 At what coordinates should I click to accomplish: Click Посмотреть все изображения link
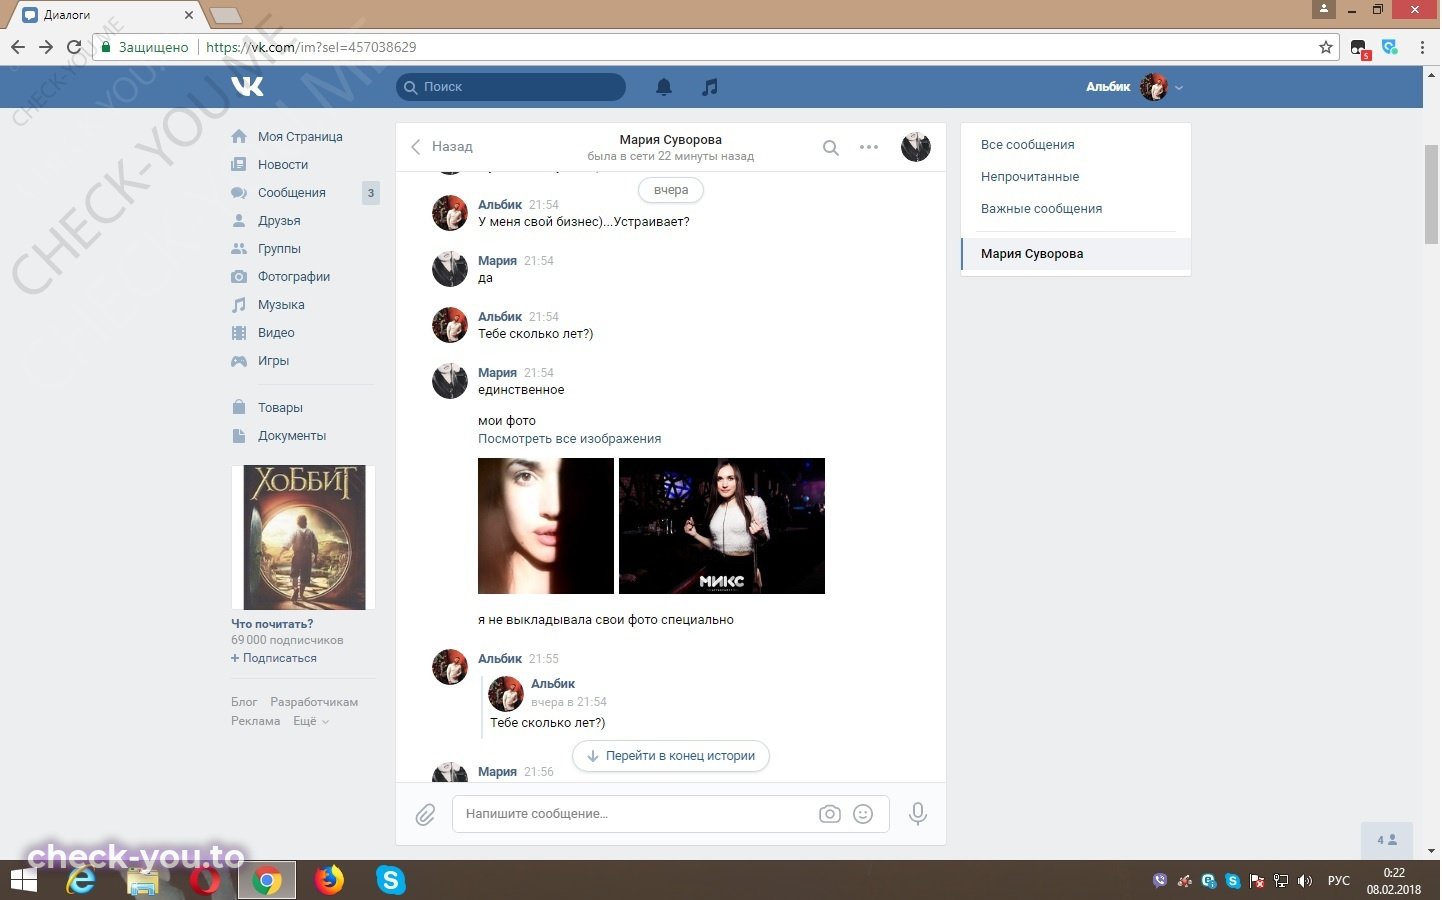(x=569, y=439)
